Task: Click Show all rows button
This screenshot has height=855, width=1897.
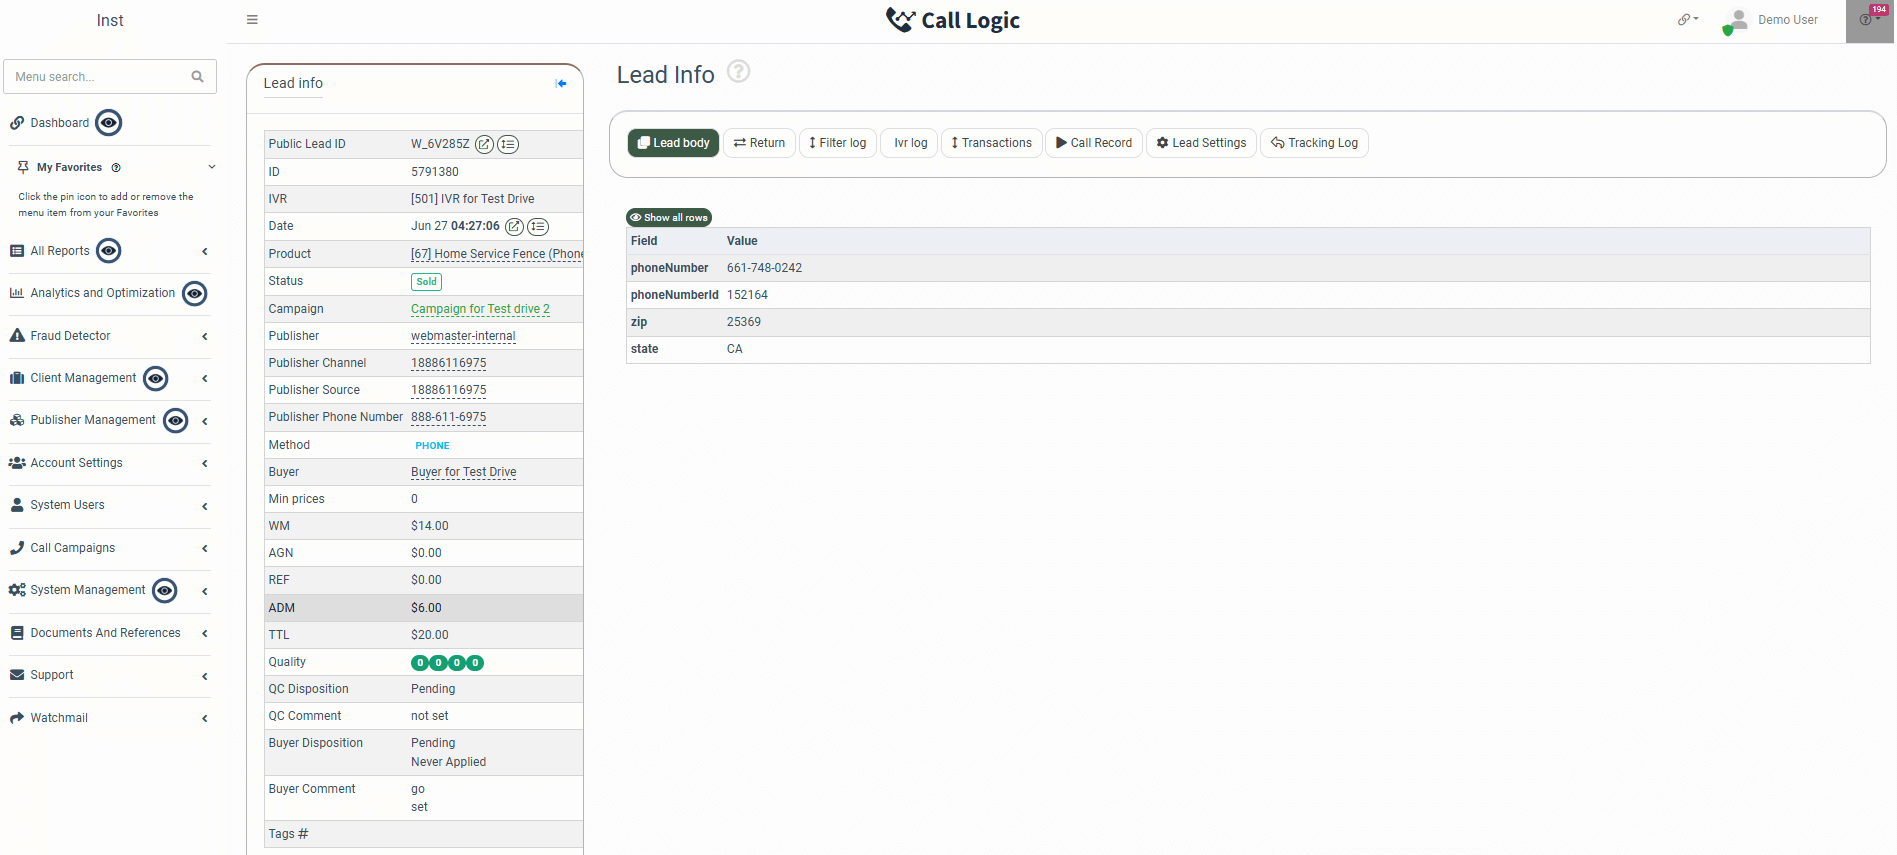Action: pos(669,218)
